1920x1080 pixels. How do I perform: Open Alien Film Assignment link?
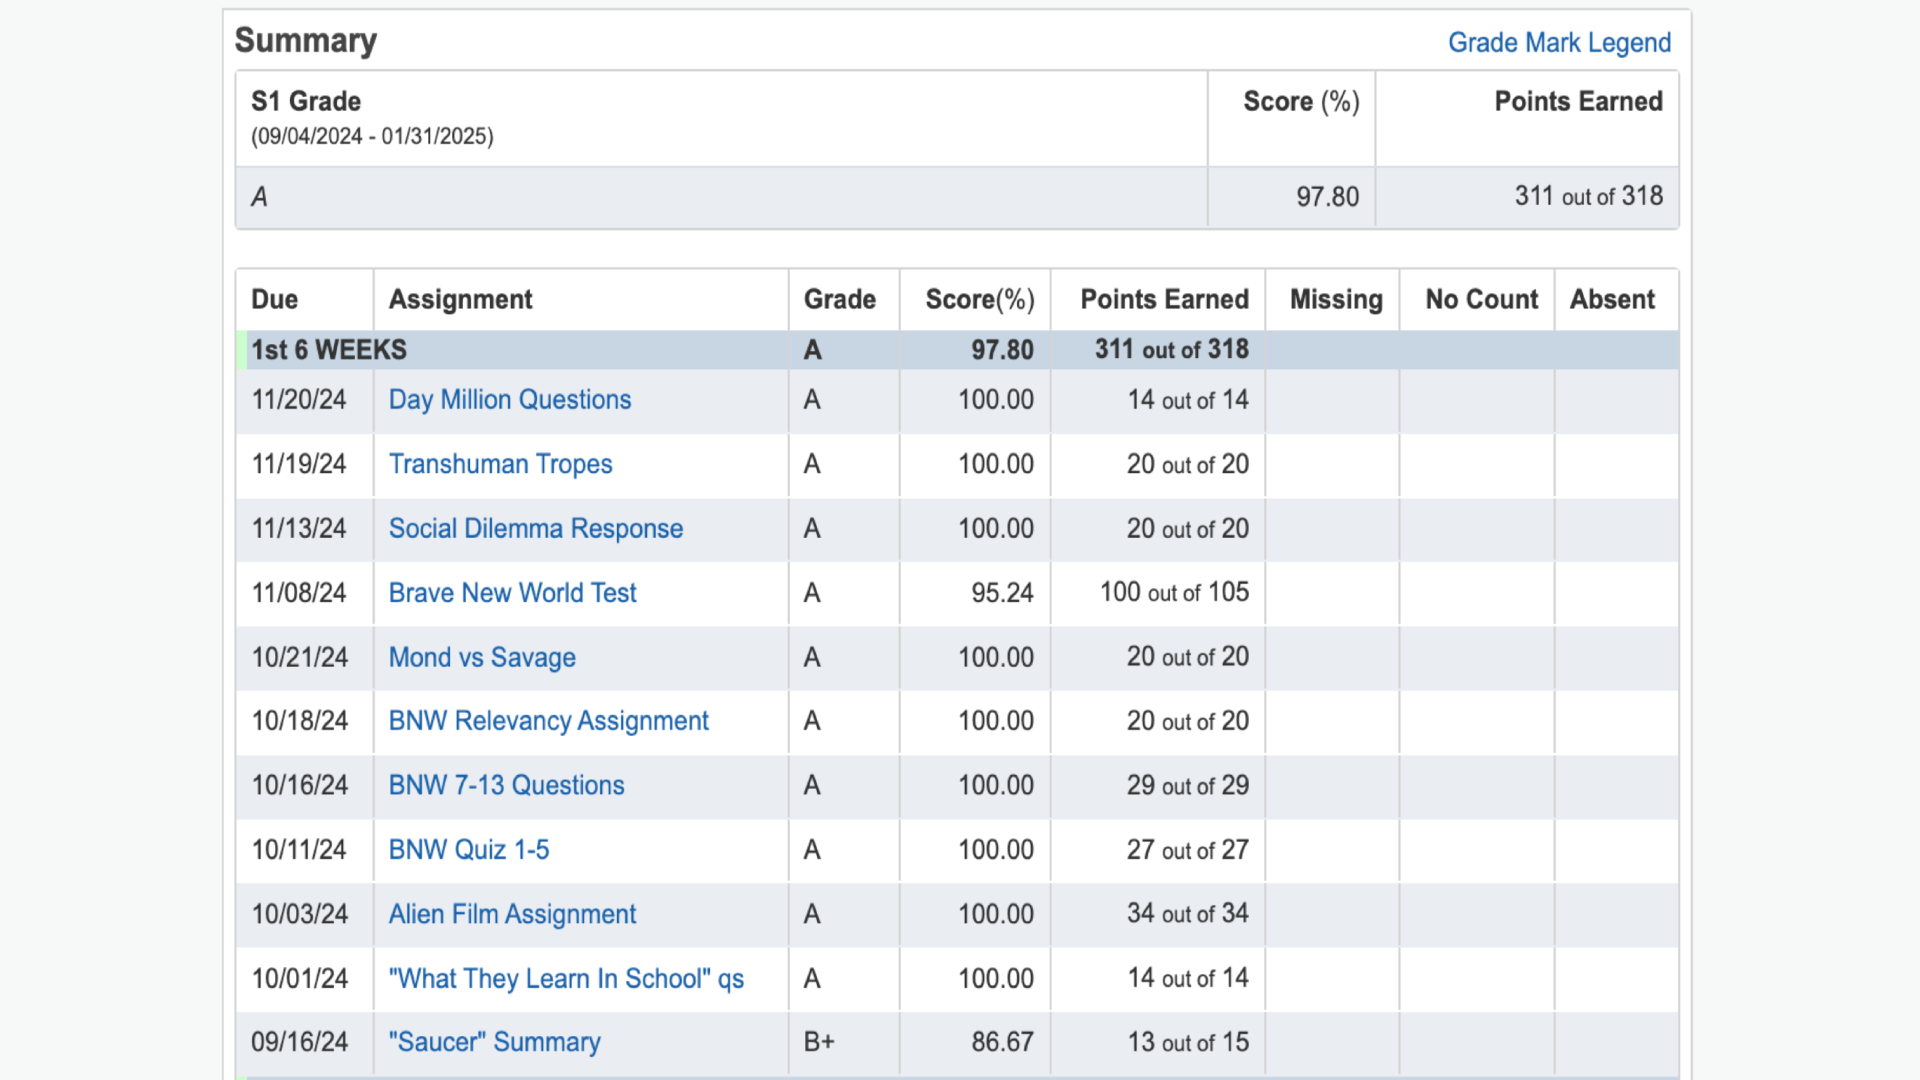[x=512, y=914]
